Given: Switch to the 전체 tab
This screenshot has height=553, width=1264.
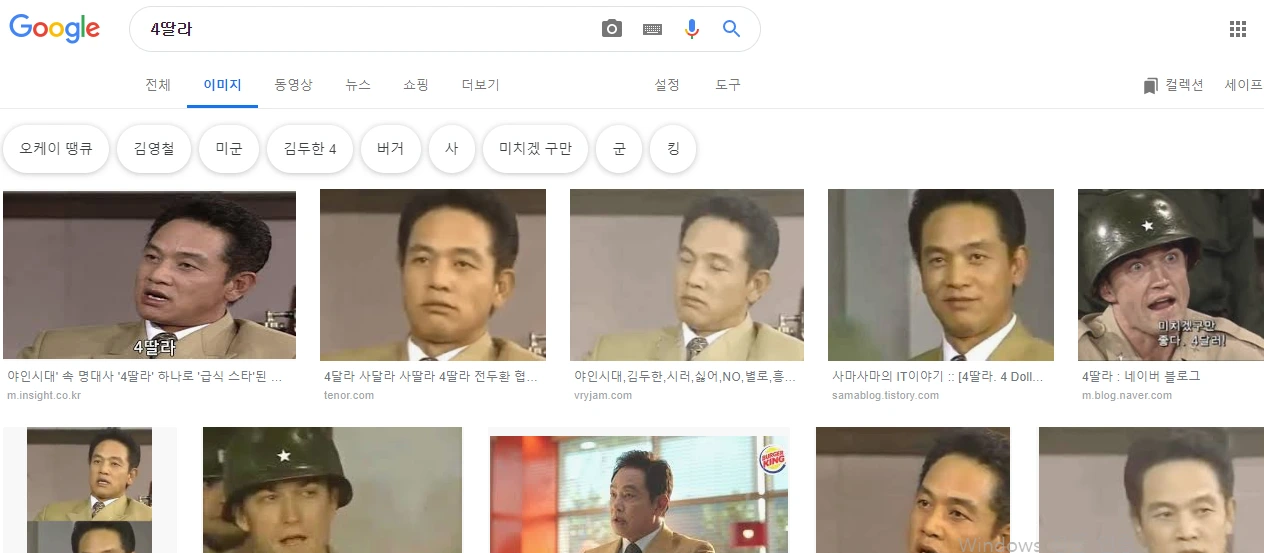Looking at the screenshot, I should tap(158, 85).
